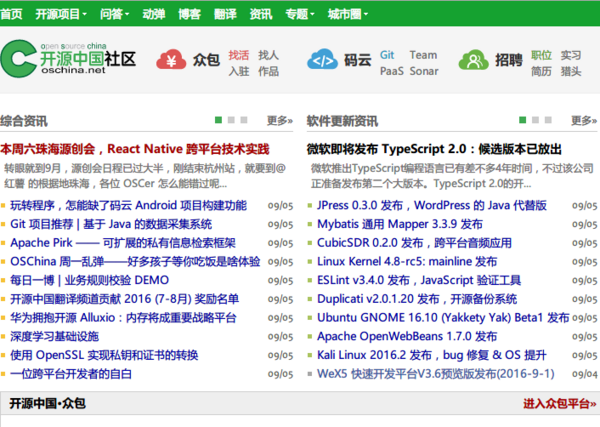
Task: Click the blue 码云 code cloud icon
Action: coord(323,60)
